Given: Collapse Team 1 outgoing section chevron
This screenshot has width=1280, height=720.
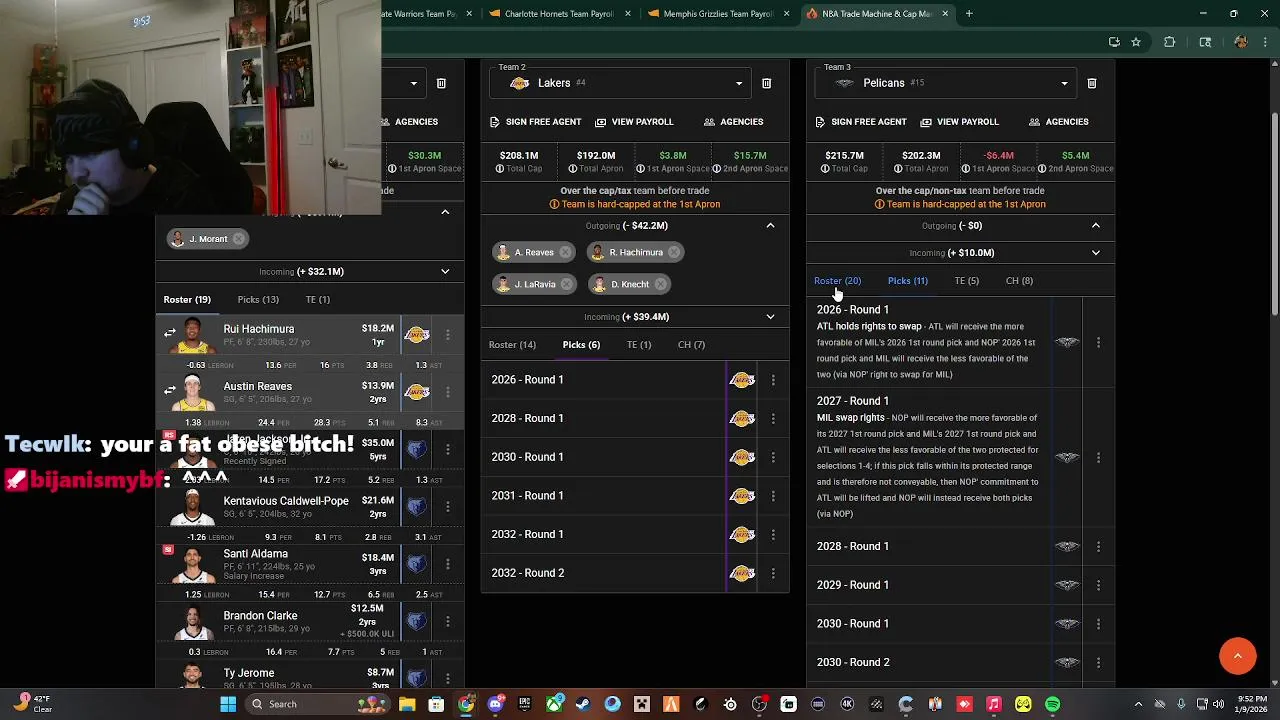Looking at the screenshot, I should pyautogui.click(x=445, y=212).
